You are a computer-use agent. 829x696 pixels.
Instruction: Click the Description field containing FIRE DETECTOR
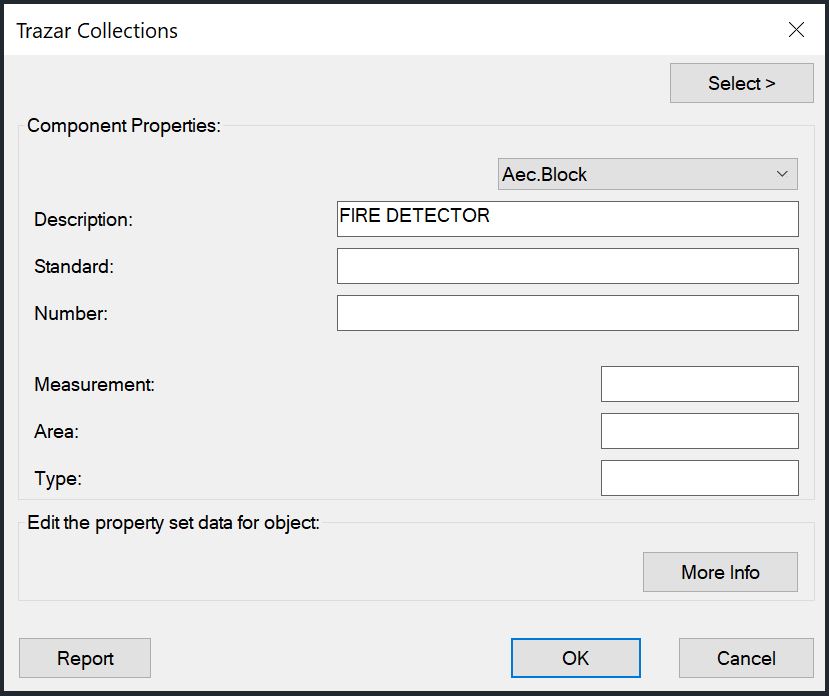click(x=567, y=219)
